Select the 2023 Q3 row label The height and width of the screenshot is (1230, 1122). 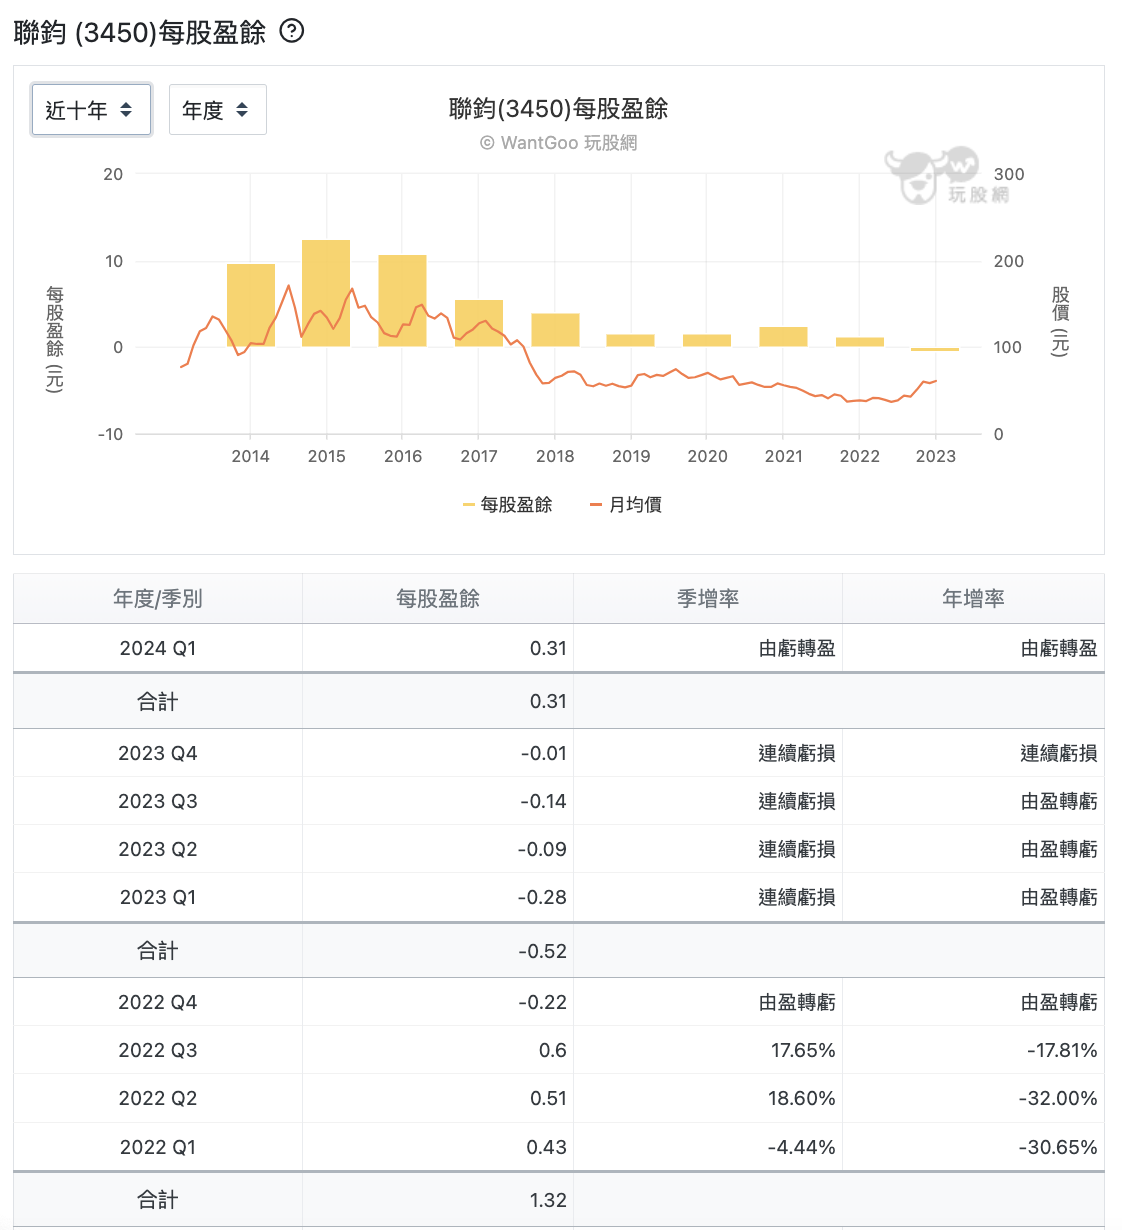pos(158,801)
